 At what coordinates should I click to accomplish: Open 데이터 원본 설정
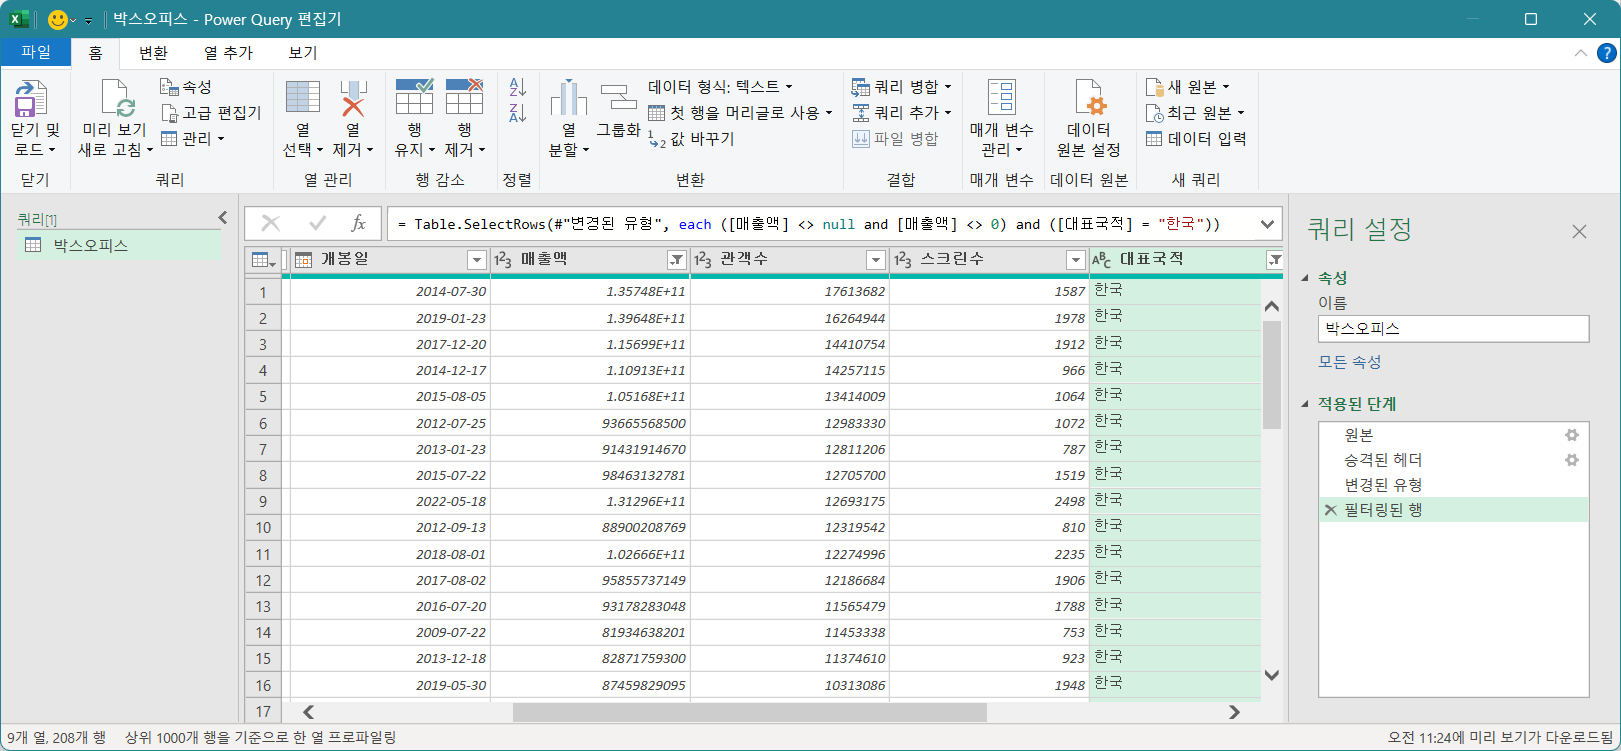[x=1089, y=118]
